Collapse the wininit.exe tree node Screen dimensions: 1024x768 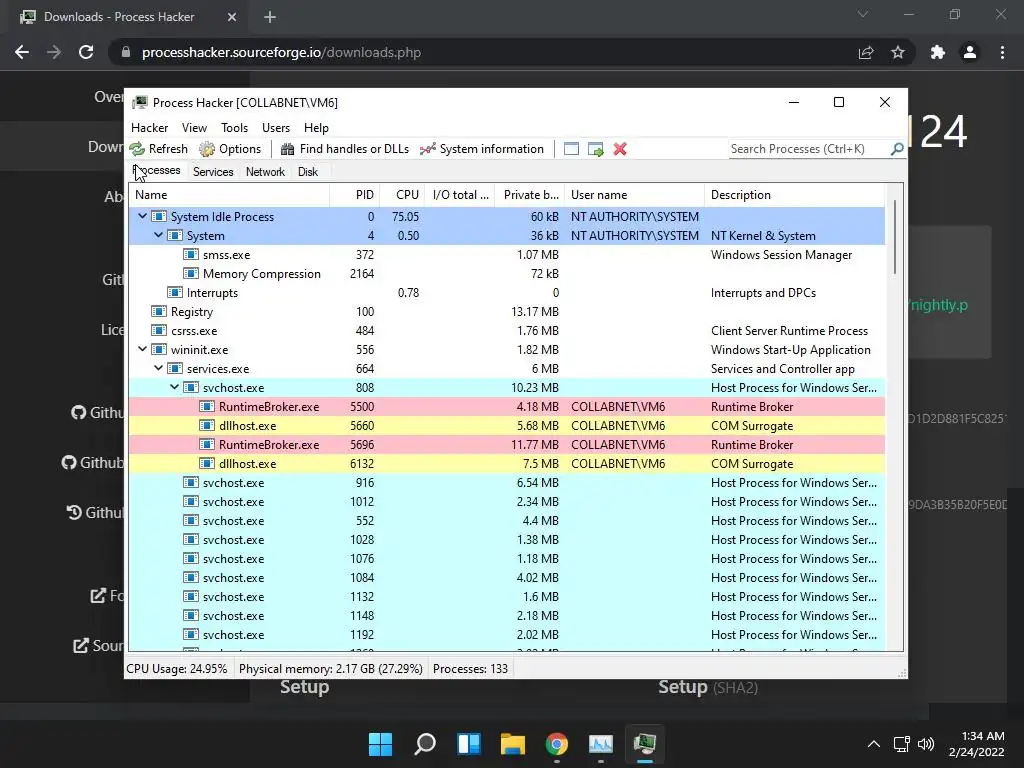click(142, 349)
